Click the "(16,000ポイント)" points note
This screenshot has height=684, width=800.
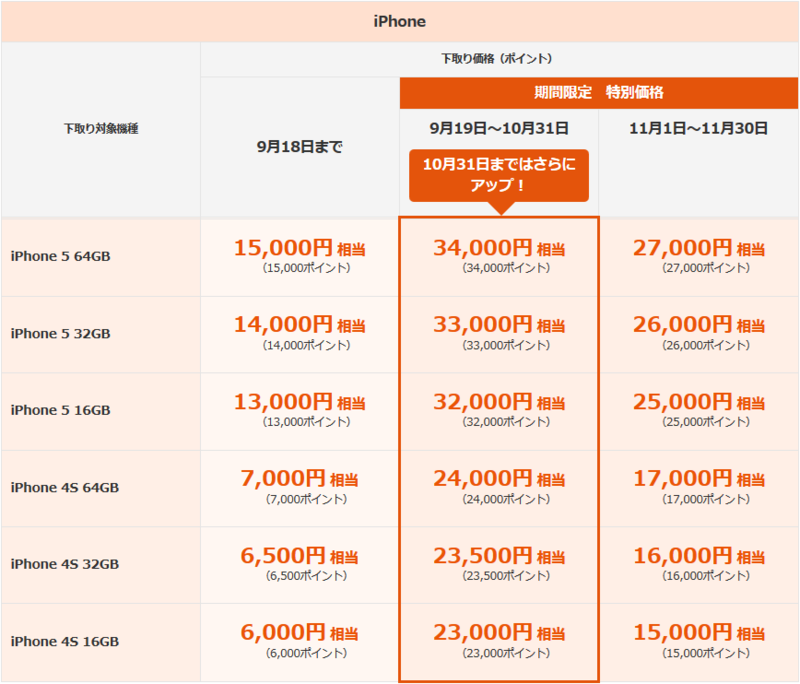tap(706, 576)
